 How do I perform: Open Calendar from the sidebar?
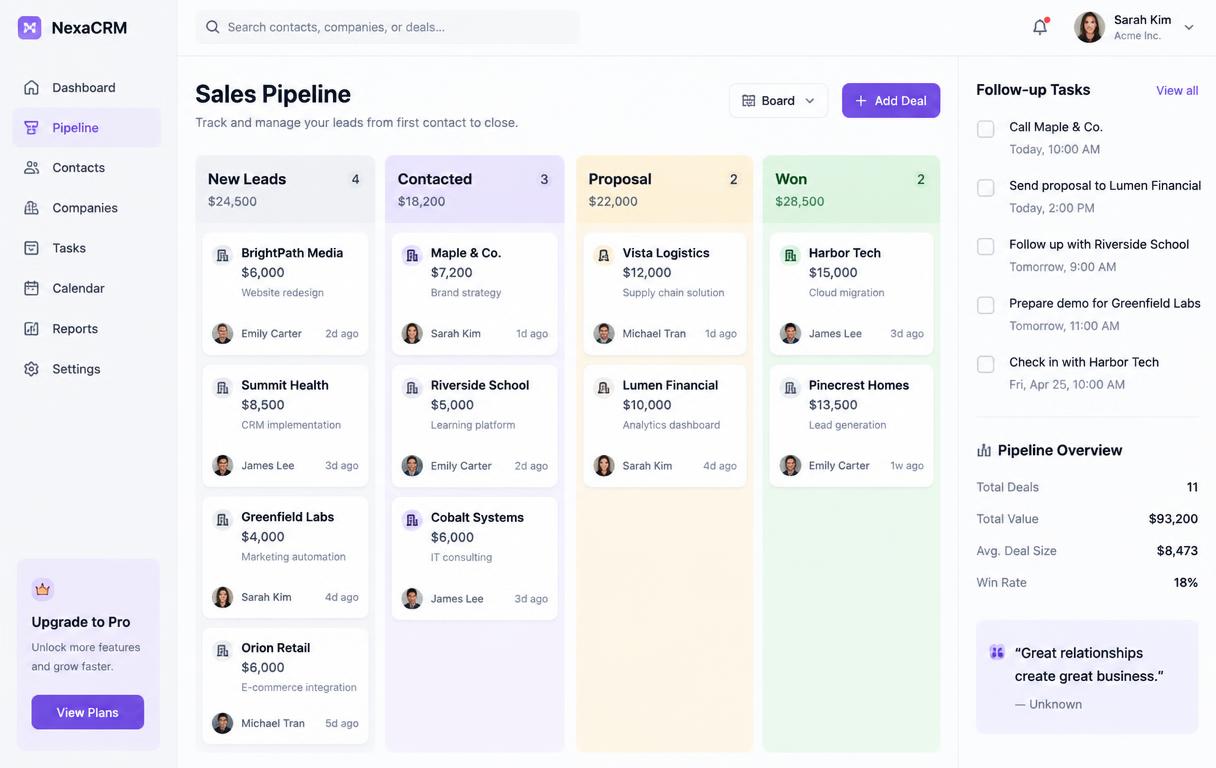coord(86,288)
